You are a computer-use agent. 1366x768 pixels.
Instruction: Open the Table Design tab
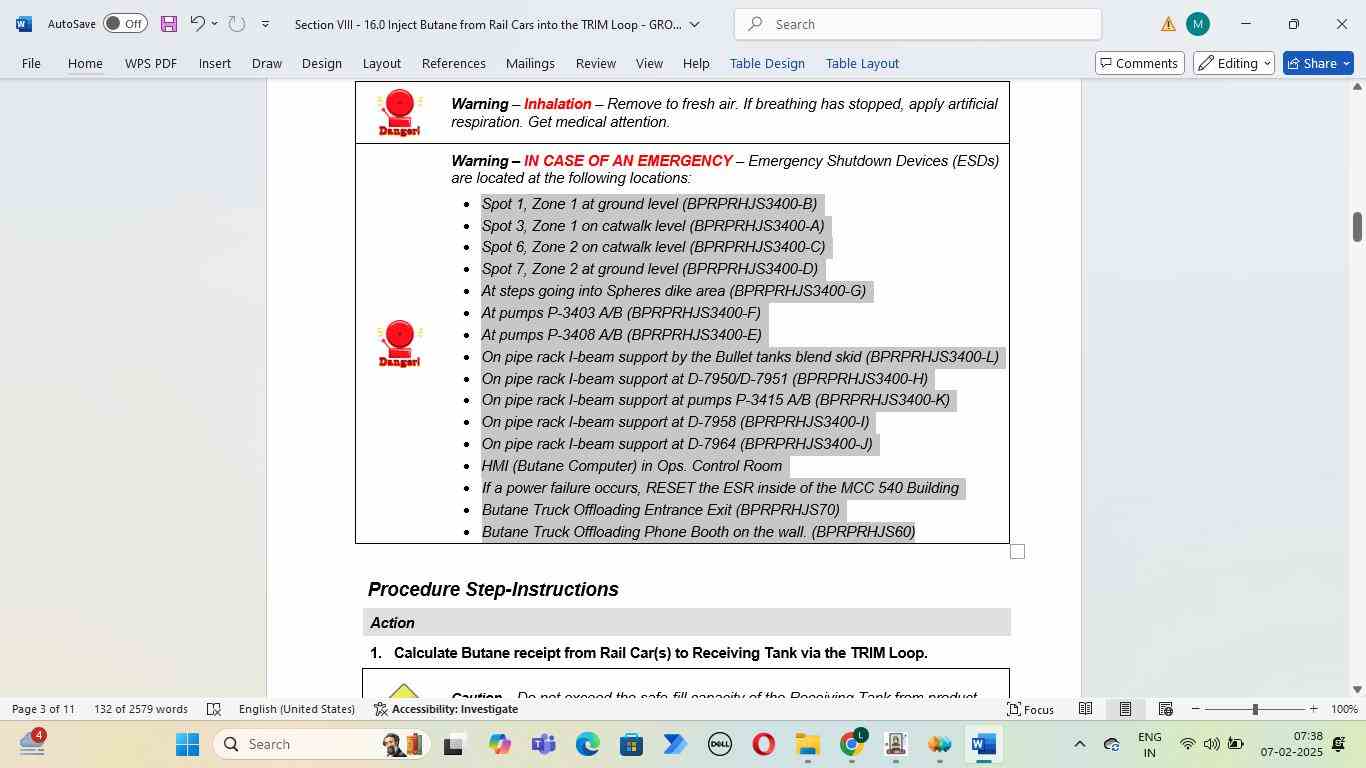coord(767,63)
